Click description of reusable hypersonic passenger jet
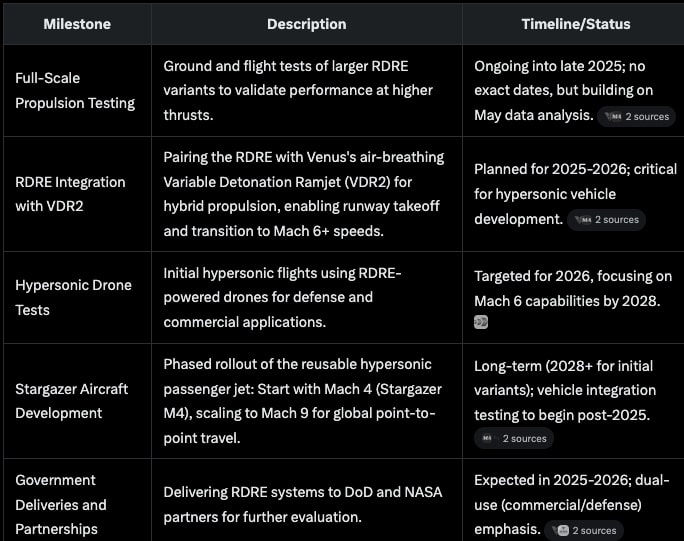 pyautogui.click(x=304, y=401)
